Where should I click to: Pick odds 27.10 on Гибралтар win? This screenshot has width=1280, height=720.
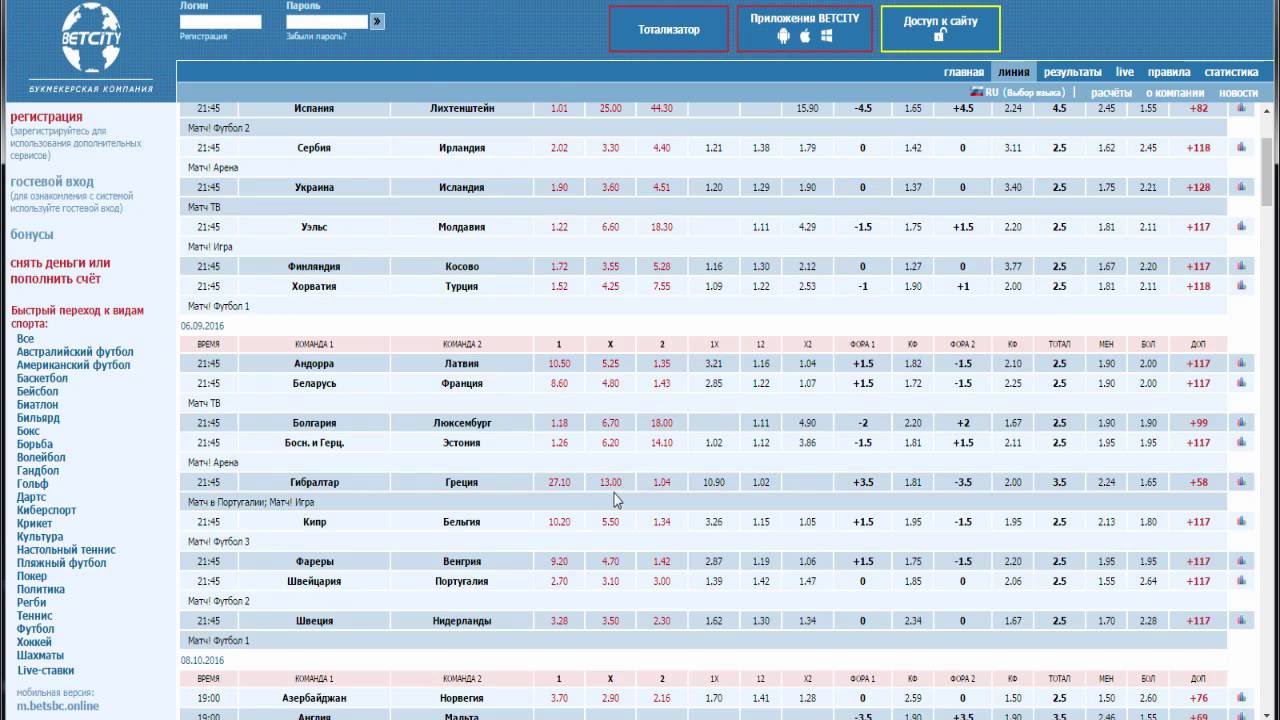[x=559, y=482]
